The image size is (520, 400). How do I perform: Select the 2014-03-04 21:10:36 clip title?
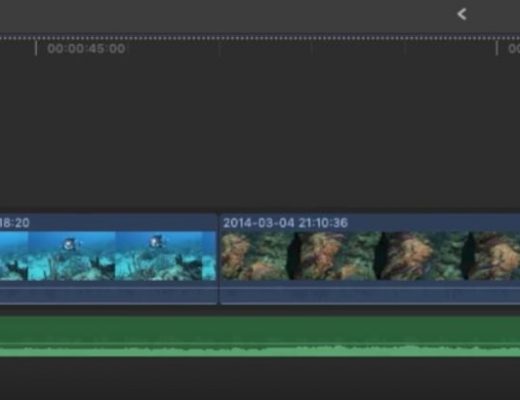click(285, 223)
